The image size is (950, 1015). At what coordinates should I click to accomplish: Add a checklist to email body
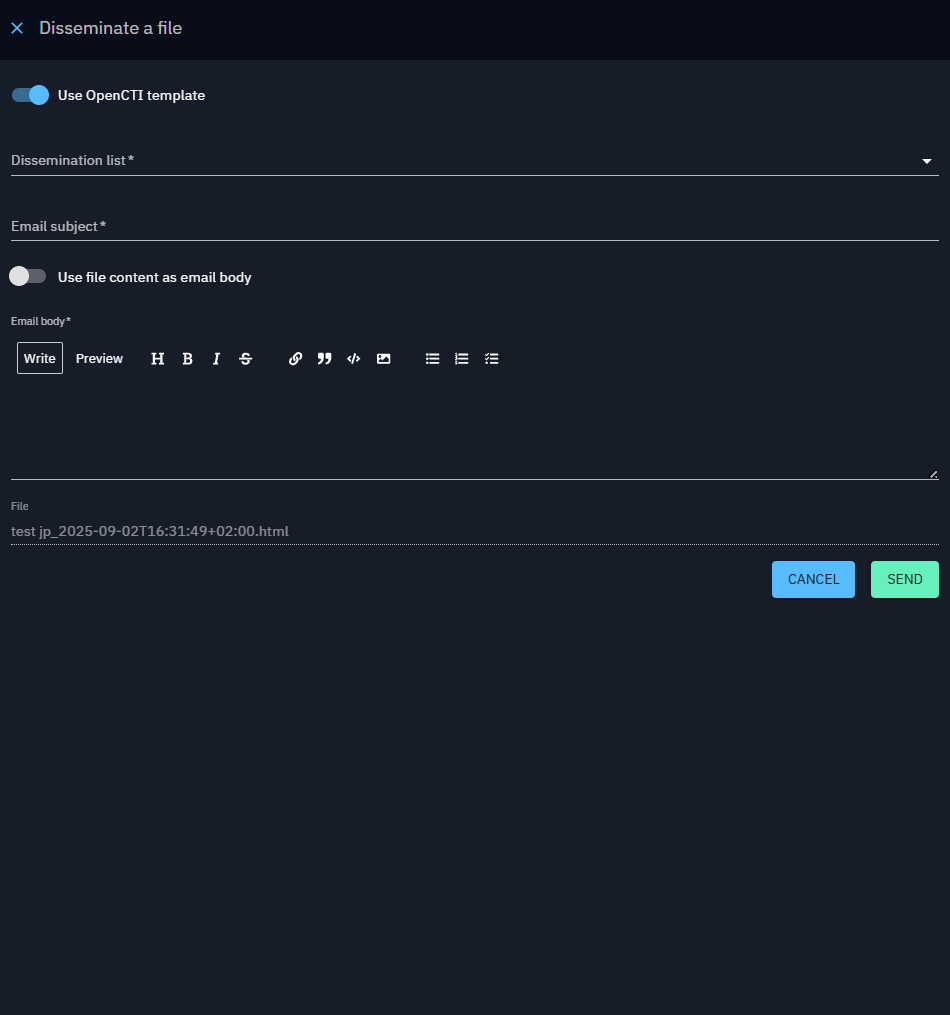click(491, 359)
